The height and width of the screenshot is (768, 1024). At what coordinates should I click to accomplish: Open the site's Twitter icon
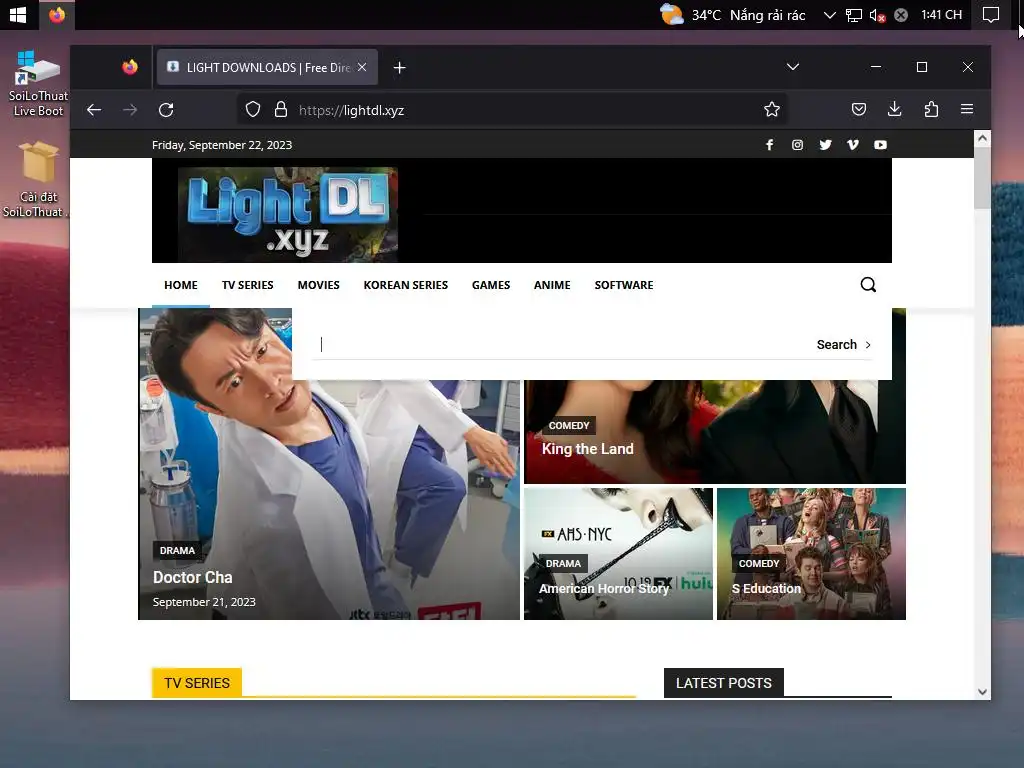825,145
